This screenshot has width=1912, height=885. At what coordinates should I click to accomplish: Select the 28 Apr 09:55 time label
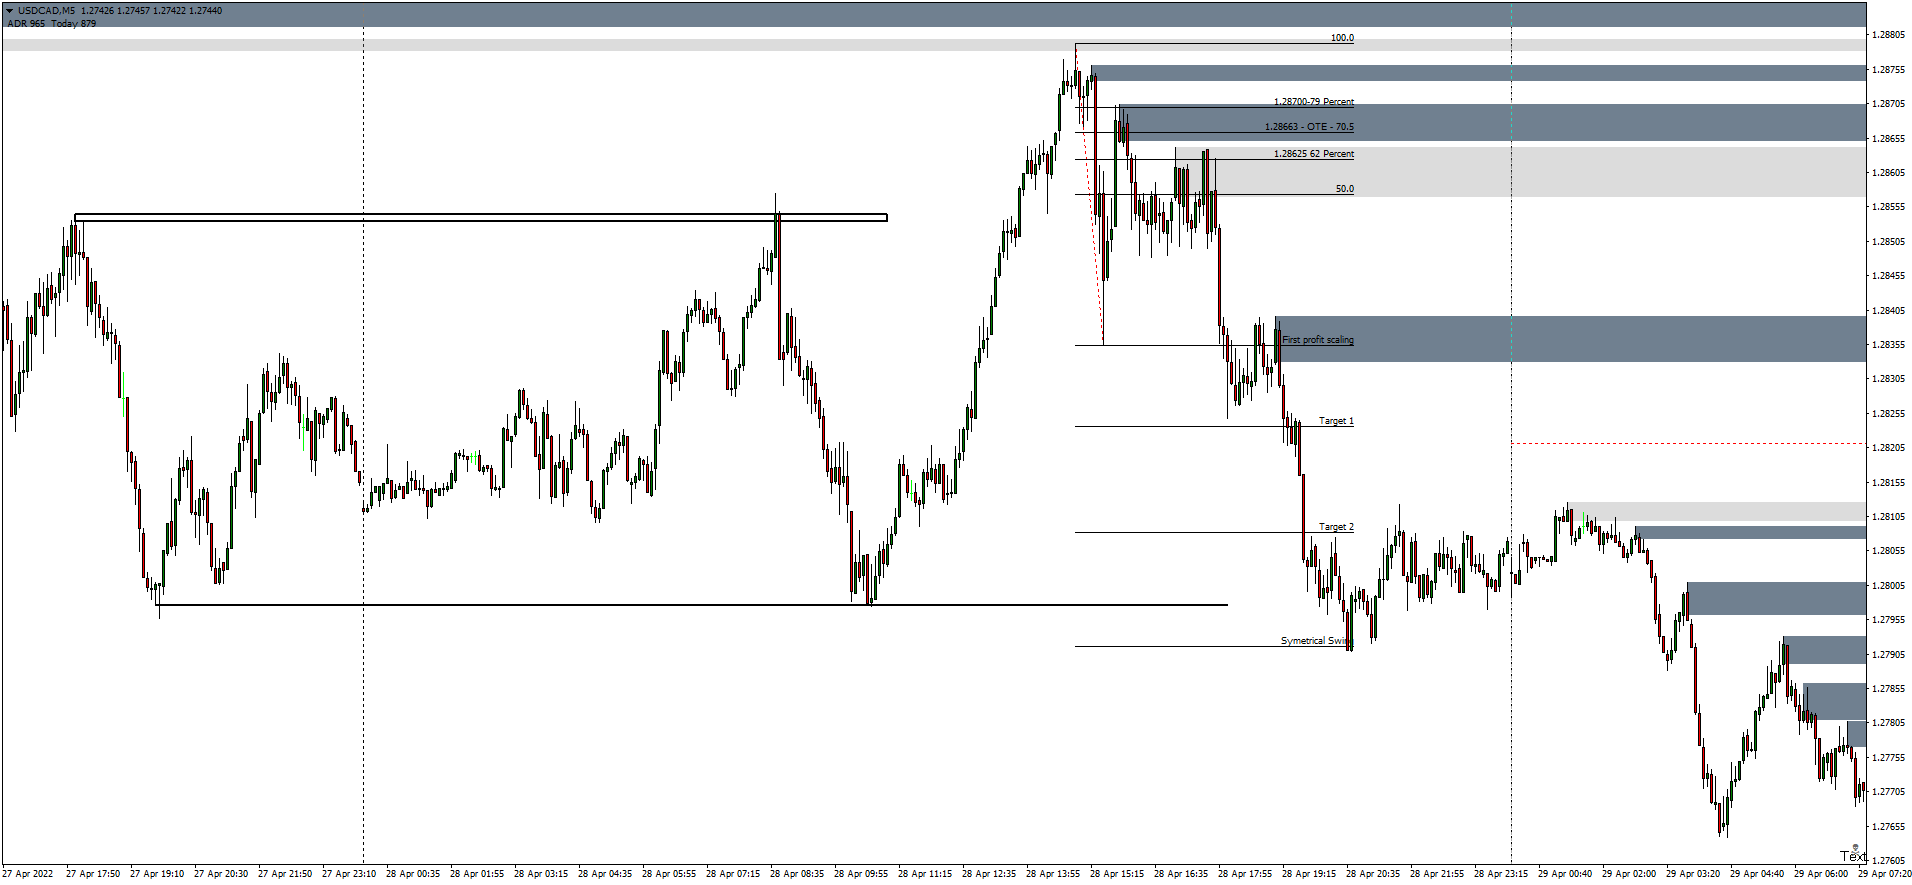click(861, 874)
